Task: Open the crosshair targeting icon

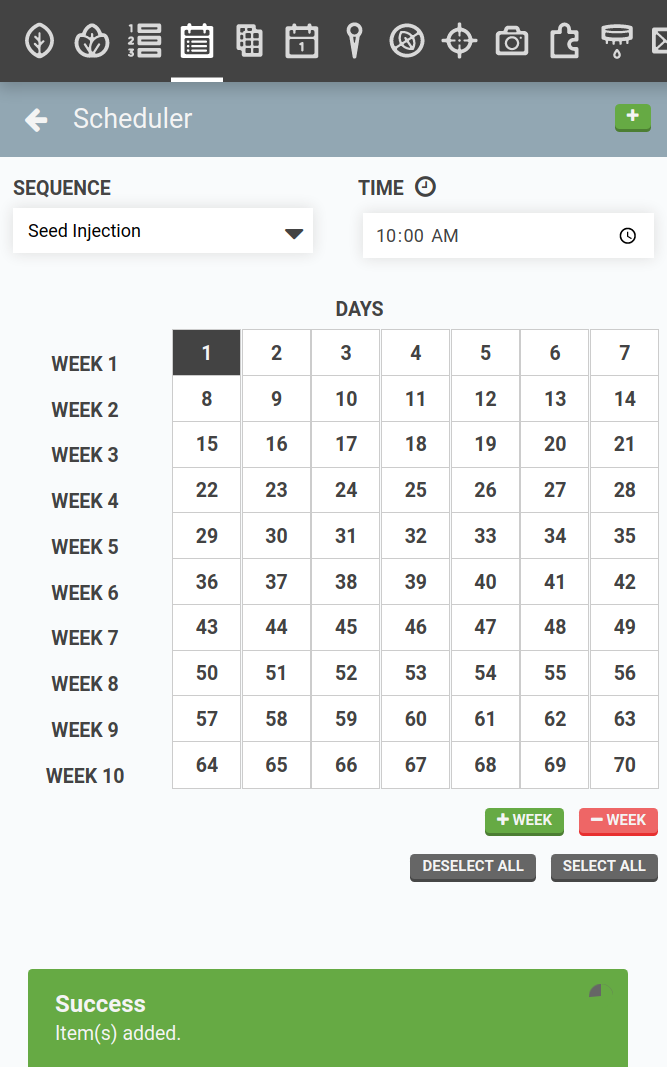Action: tap(458, 41)
